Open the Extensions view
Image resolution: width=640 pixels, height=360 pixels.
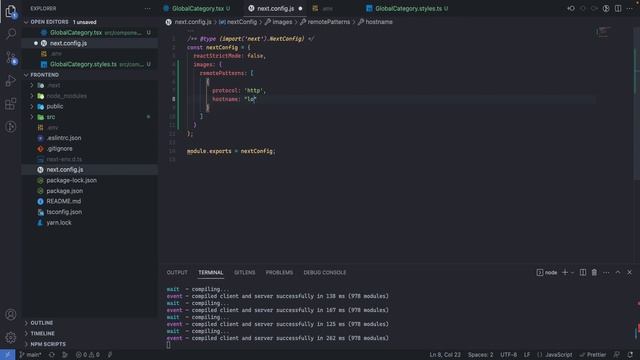(x=11, y=104)
